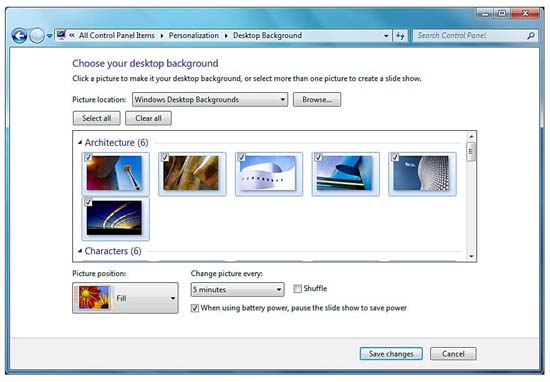Click the Control Panel icon in address bar

61,35
